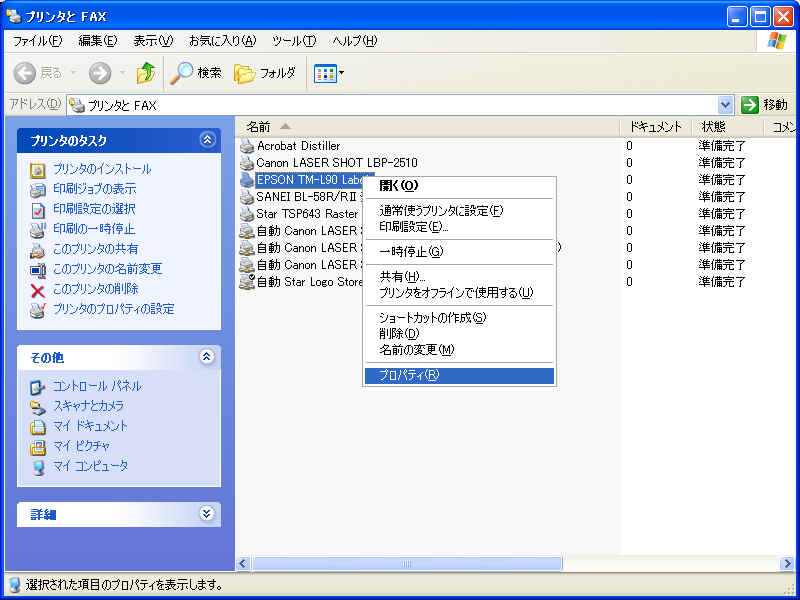Collapse the プリンタのタスク panel
Screen dimensions: 800x600
[x=207, y=140]
